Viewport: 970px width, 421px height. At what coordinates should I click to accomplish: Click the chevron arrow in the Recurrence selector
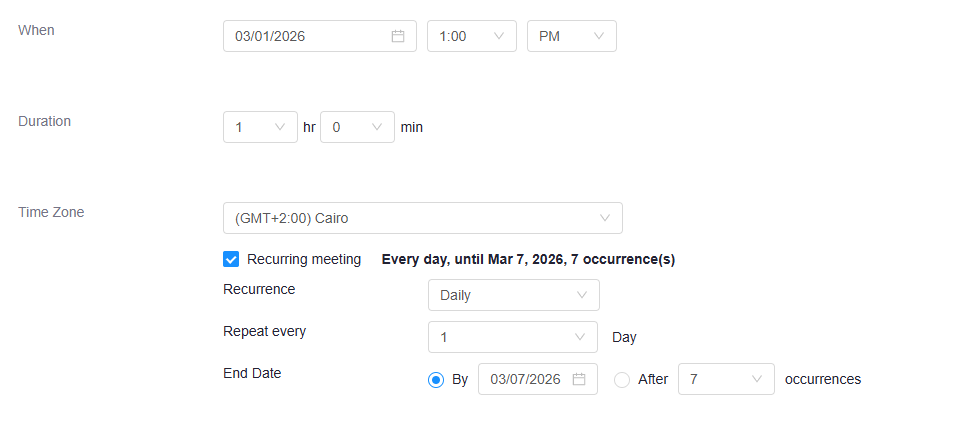(582, 295)
